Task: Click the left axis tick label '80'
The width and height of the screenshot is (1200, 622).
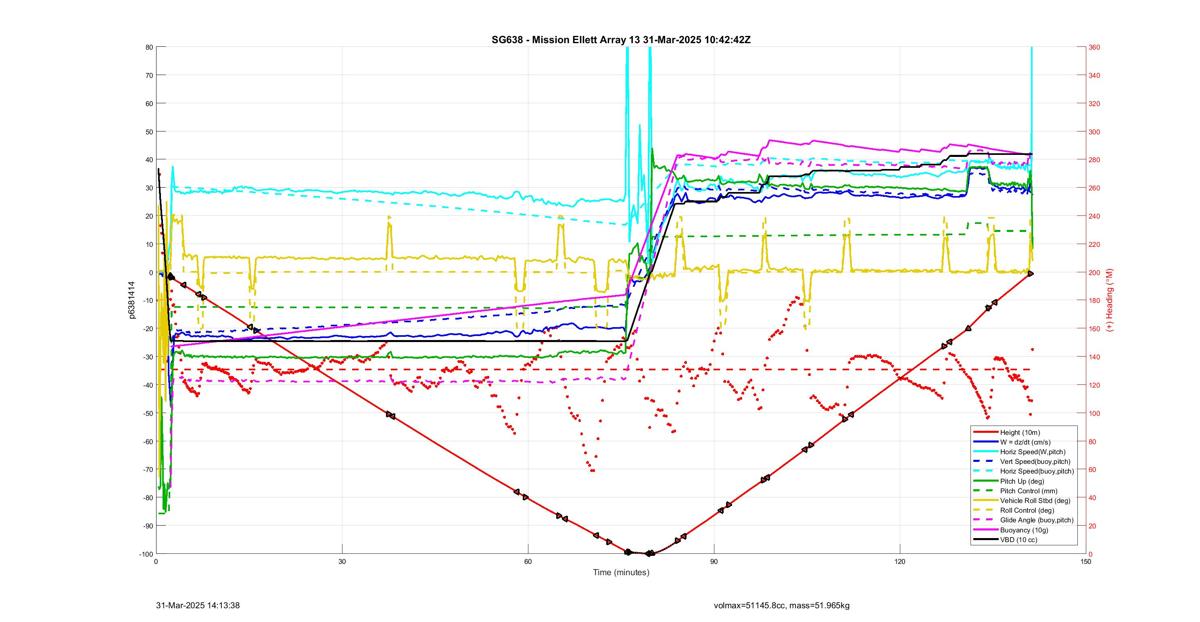Action: [148, 47]
